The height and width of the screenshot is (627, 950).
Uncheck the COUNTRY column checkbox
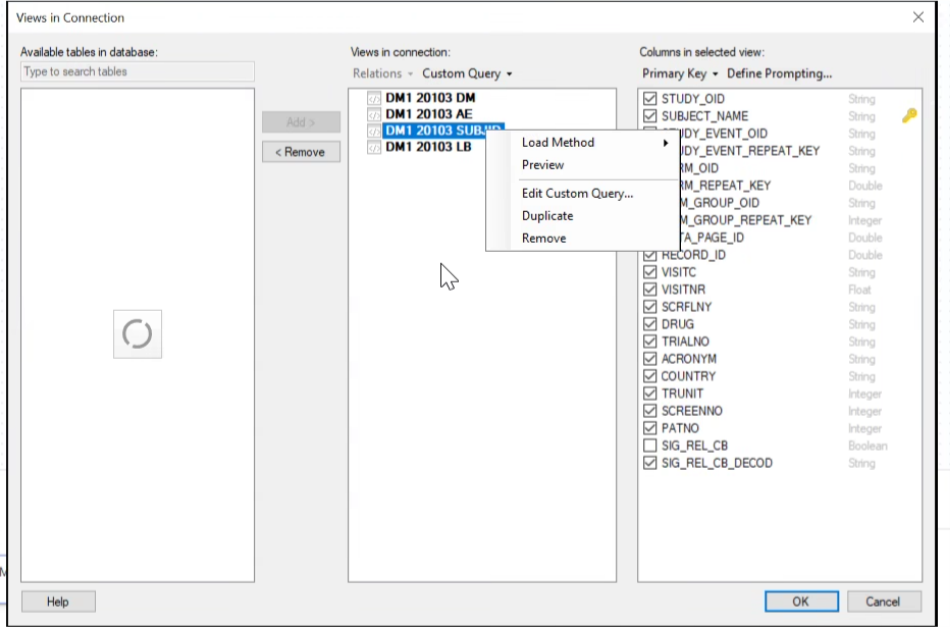[x=650, y=376]
